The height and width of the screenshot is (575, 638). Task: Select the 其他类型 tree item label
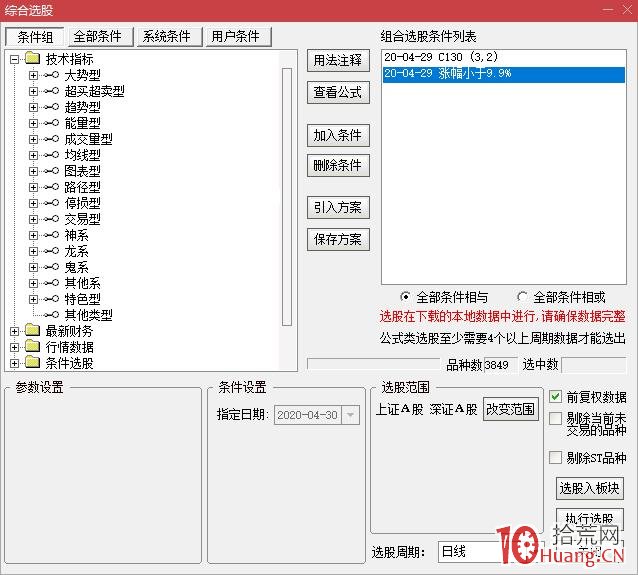pos(89,315)
